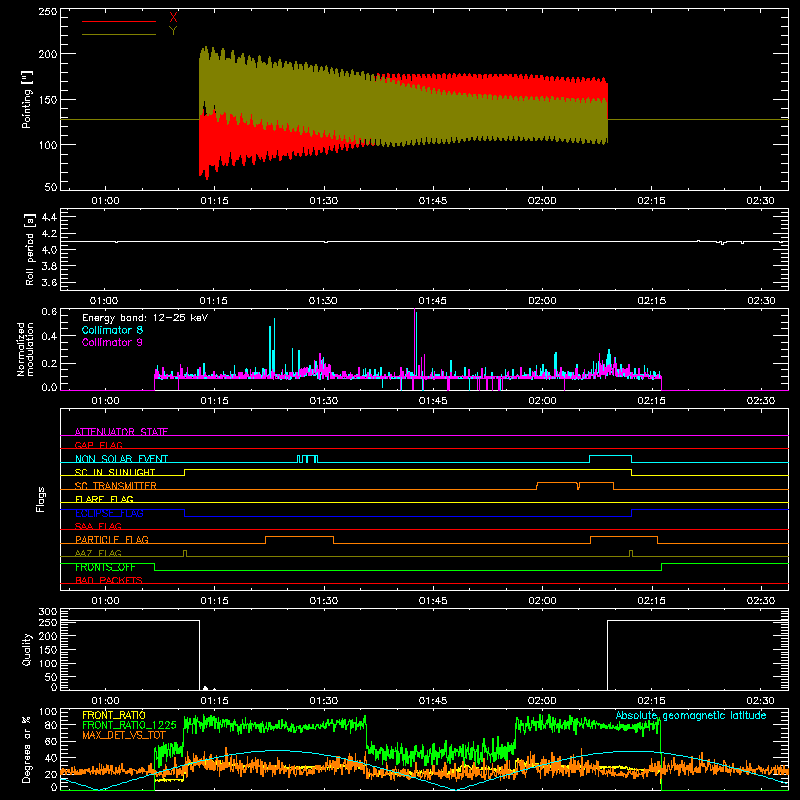The image size is (800, 800).
Task: Click the Absolute geomagnetic latitude label
Action: (691, 715)
